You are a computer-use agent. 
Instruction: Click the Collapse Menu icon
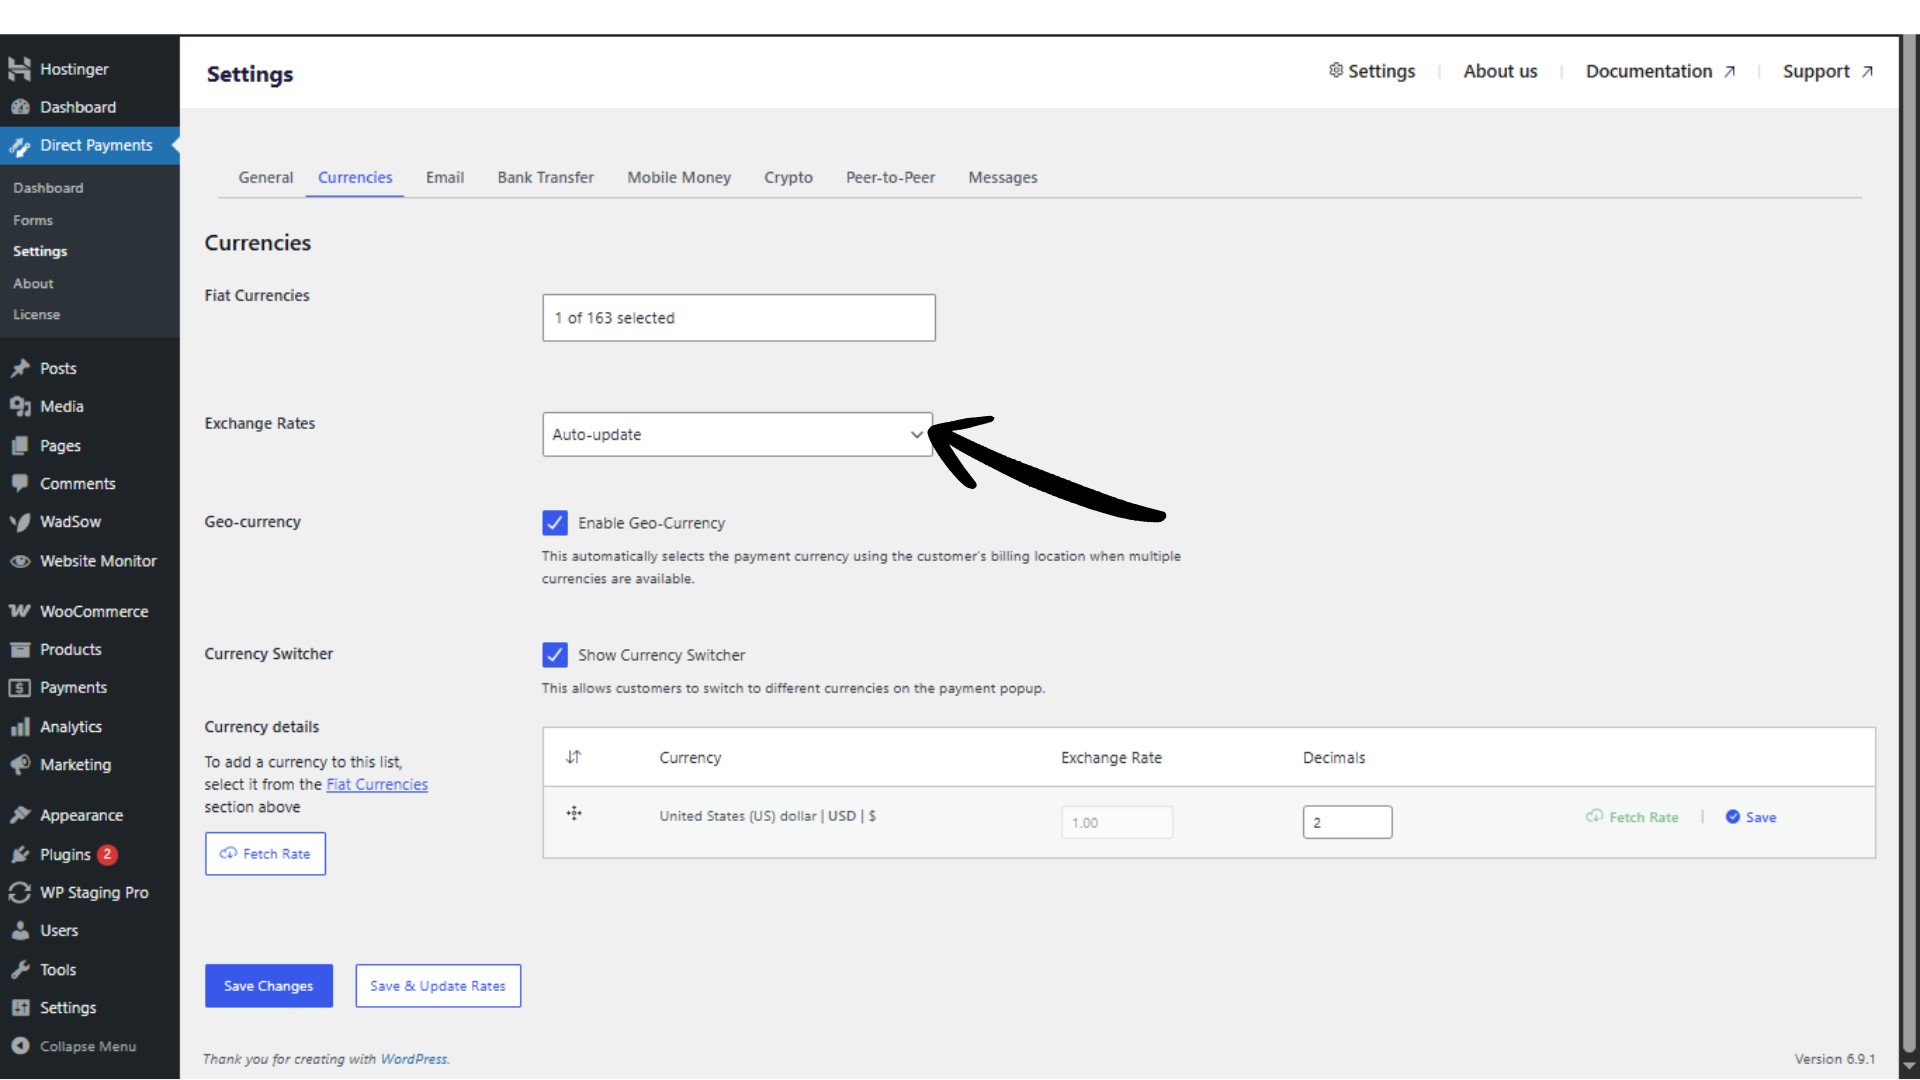(x=19, y=1046)
